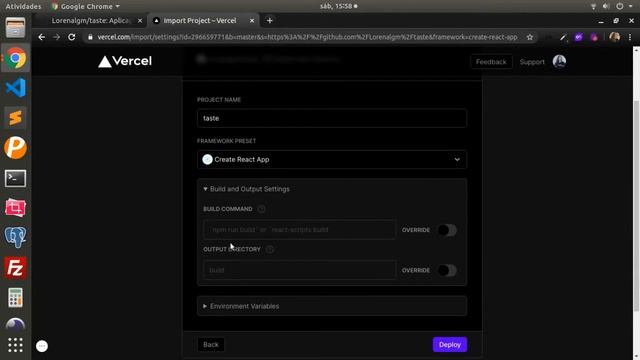Open the Files manager in dock
The width and height of the screenshot is (640, 360).
(16, 28)
